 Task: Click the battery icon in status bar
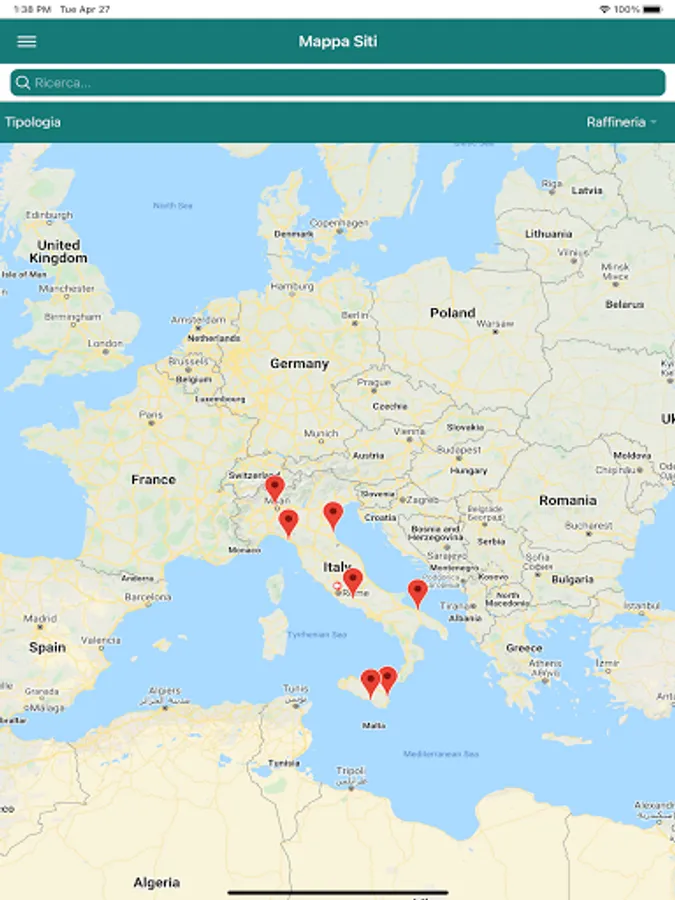click(x=653, y=9)
